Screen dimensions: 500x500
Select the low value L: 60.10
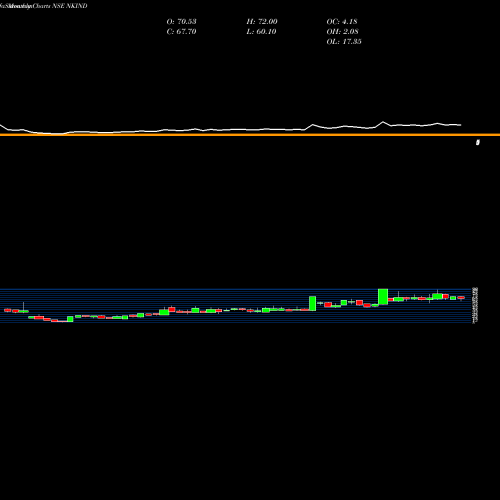[261, 32]
